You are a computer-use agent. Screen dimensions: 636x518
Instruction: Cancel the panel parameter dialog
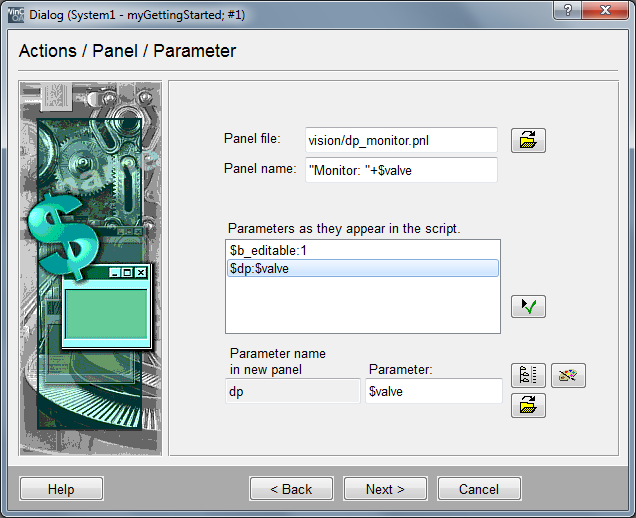coord(478,489)
